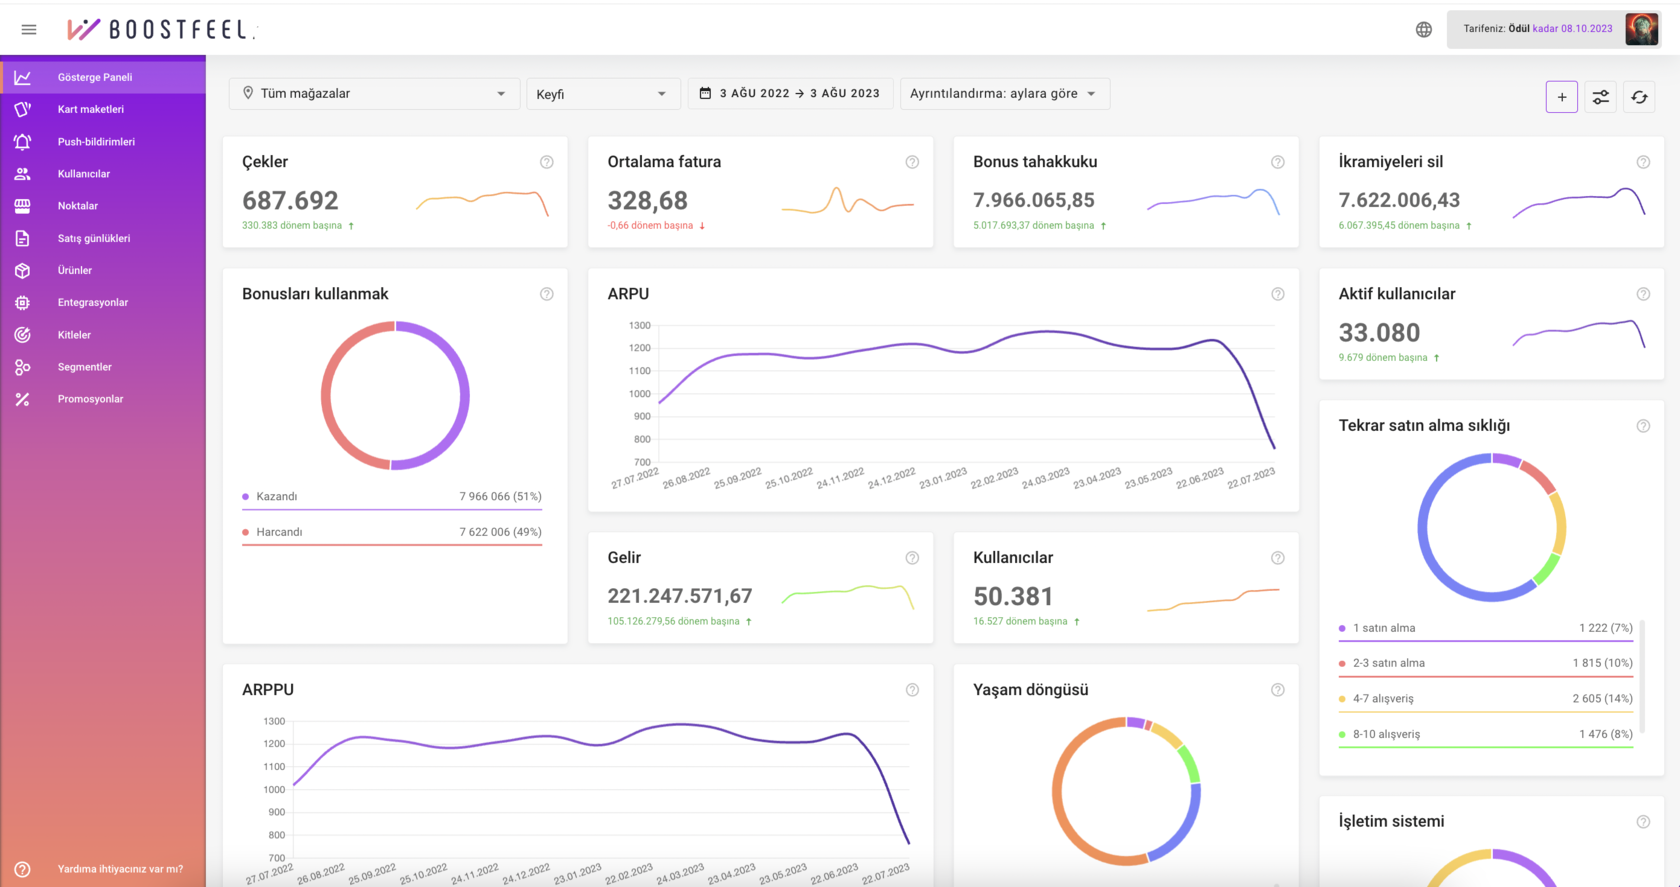Click help icon on Aktif kullanıcılar card
The image size is (1680, 887).
coord(1643,294)
